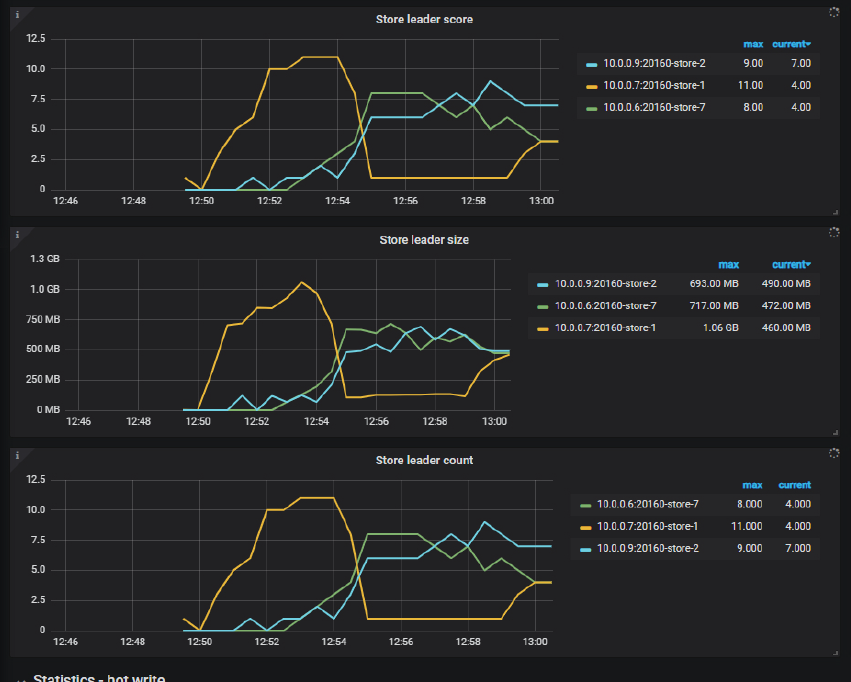Toggle store-7 series in Store leader score legend
This screenshot has height=682, width=851.
pos(654,107)
